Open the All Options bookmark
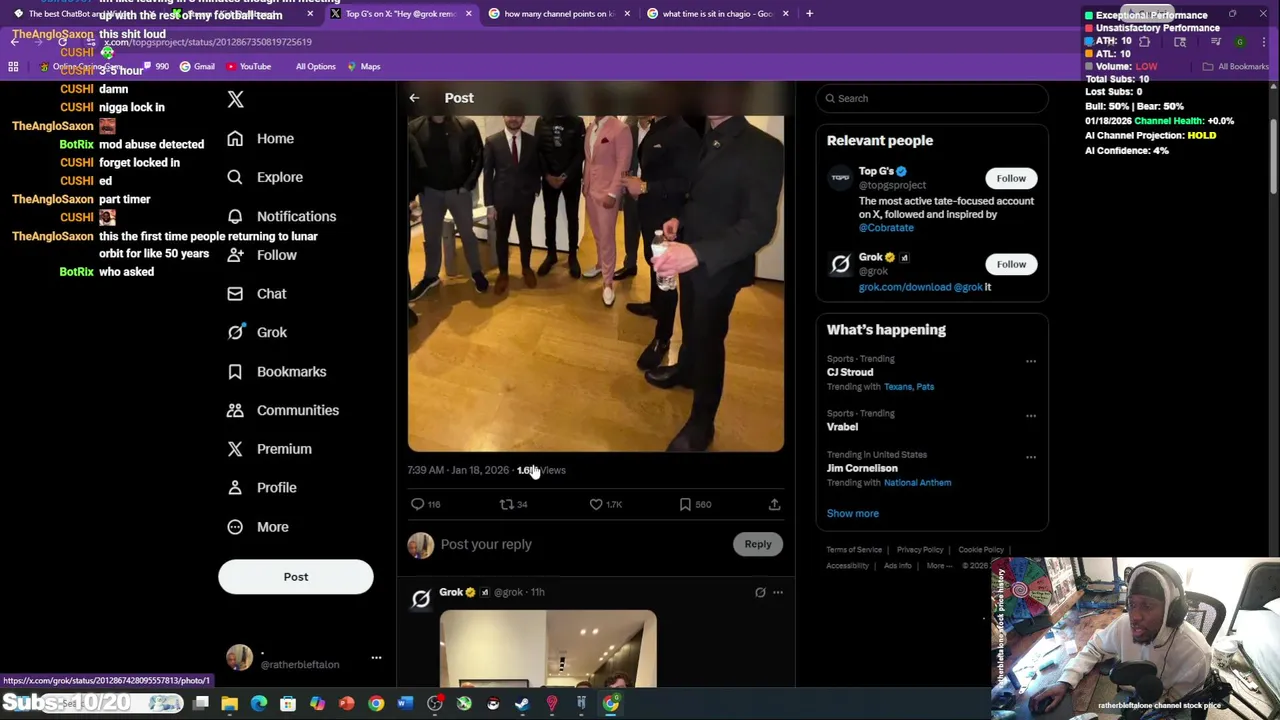This screenshot has height=720, width=1280. click(315, 67)
